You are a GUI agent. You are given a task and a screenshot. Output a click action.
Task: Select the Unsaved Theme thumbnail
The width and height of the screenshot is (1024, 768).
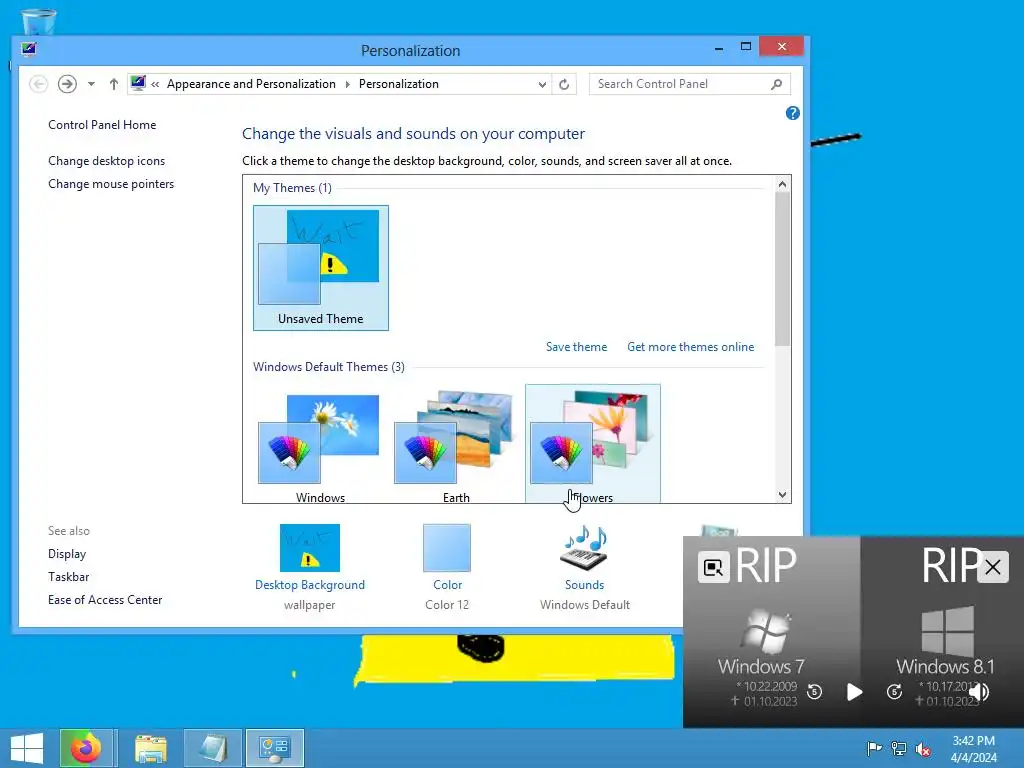point(321,268)
